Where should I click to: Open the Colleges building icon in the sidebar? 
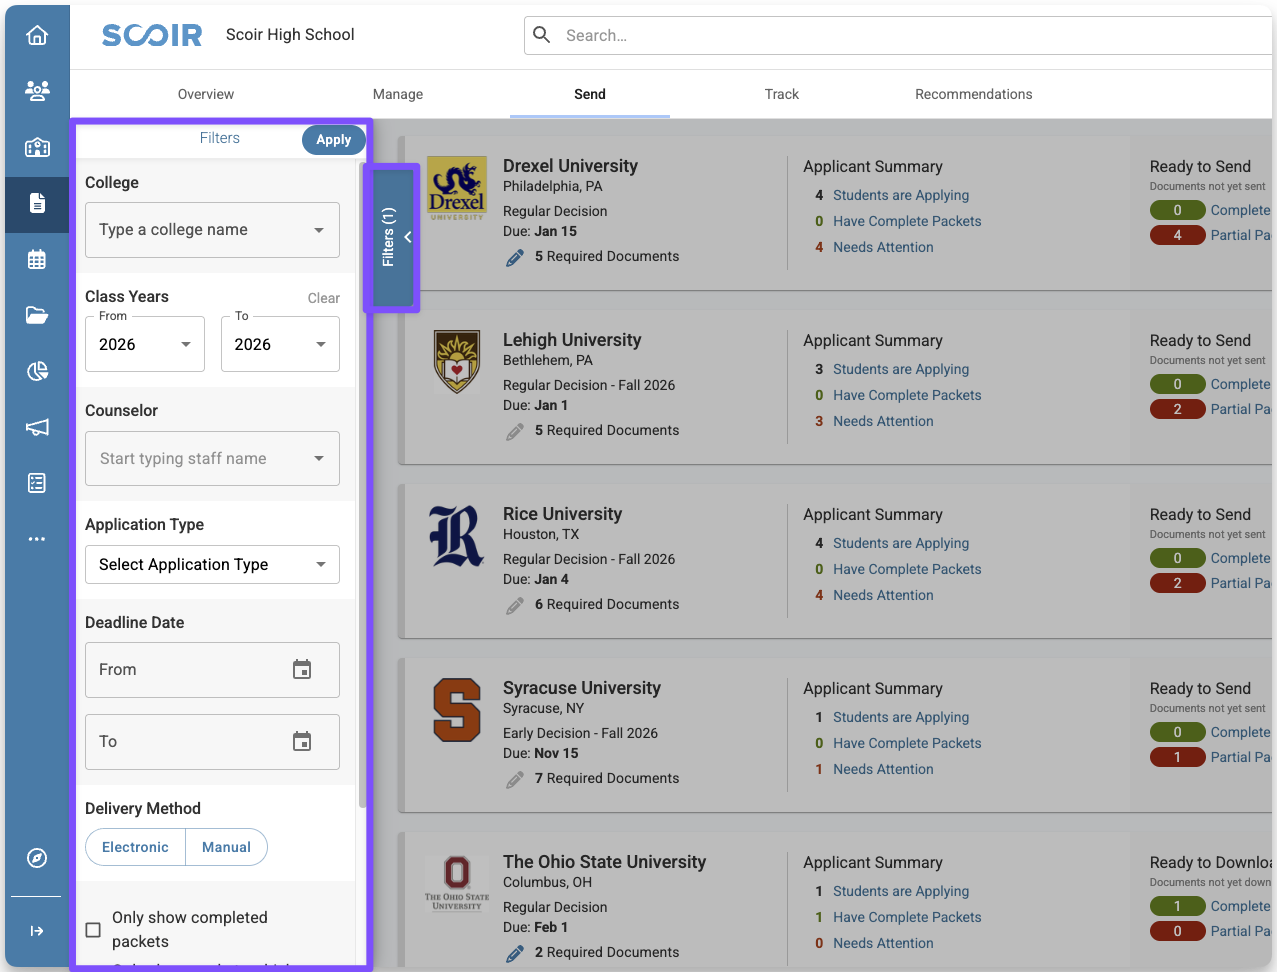37,147
